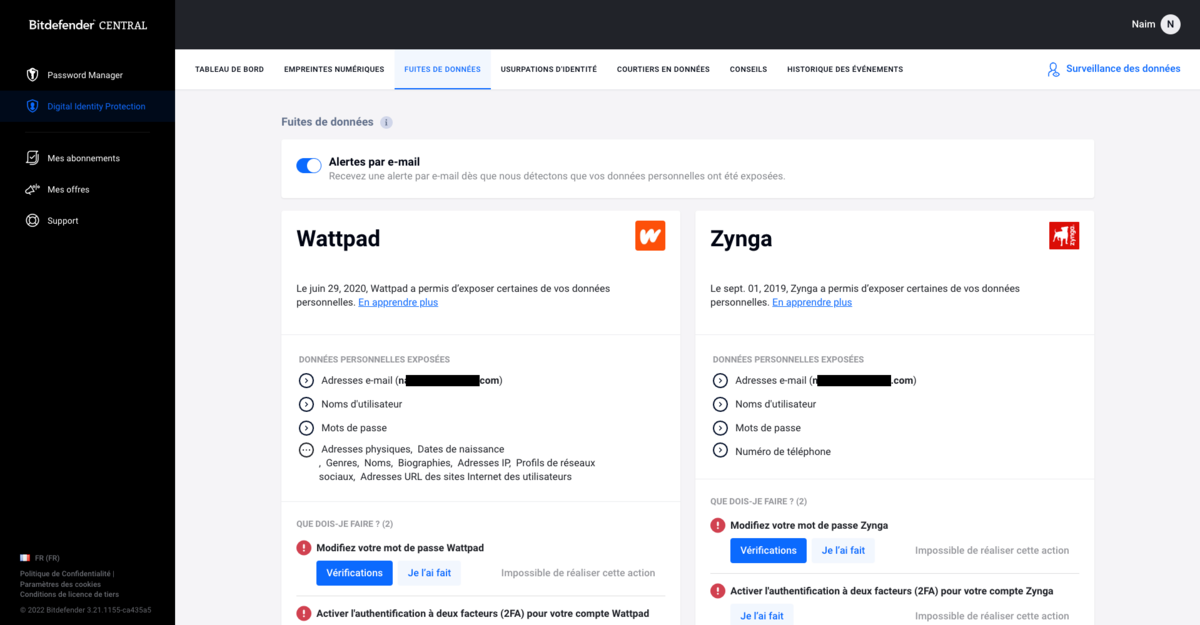Open En apprendre plus link for Zynga

click(812, 302)
